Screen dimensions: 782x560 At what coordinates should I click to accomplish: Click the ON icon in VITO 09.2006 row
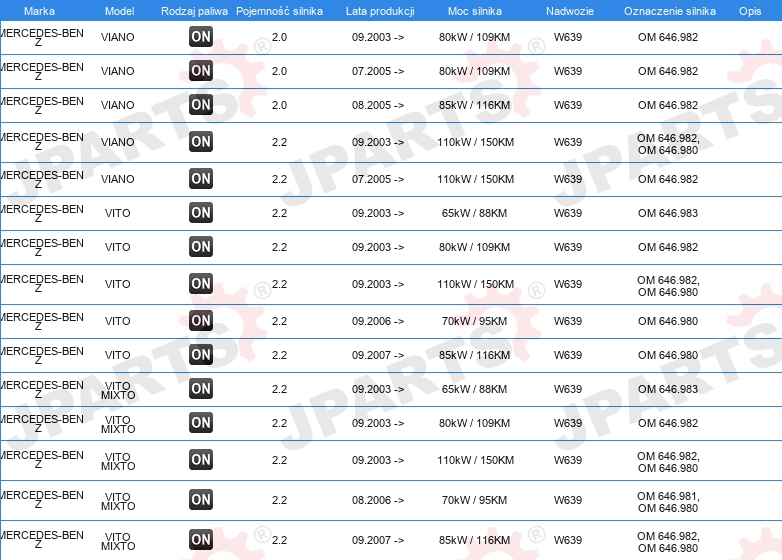(x=201, y=321)
